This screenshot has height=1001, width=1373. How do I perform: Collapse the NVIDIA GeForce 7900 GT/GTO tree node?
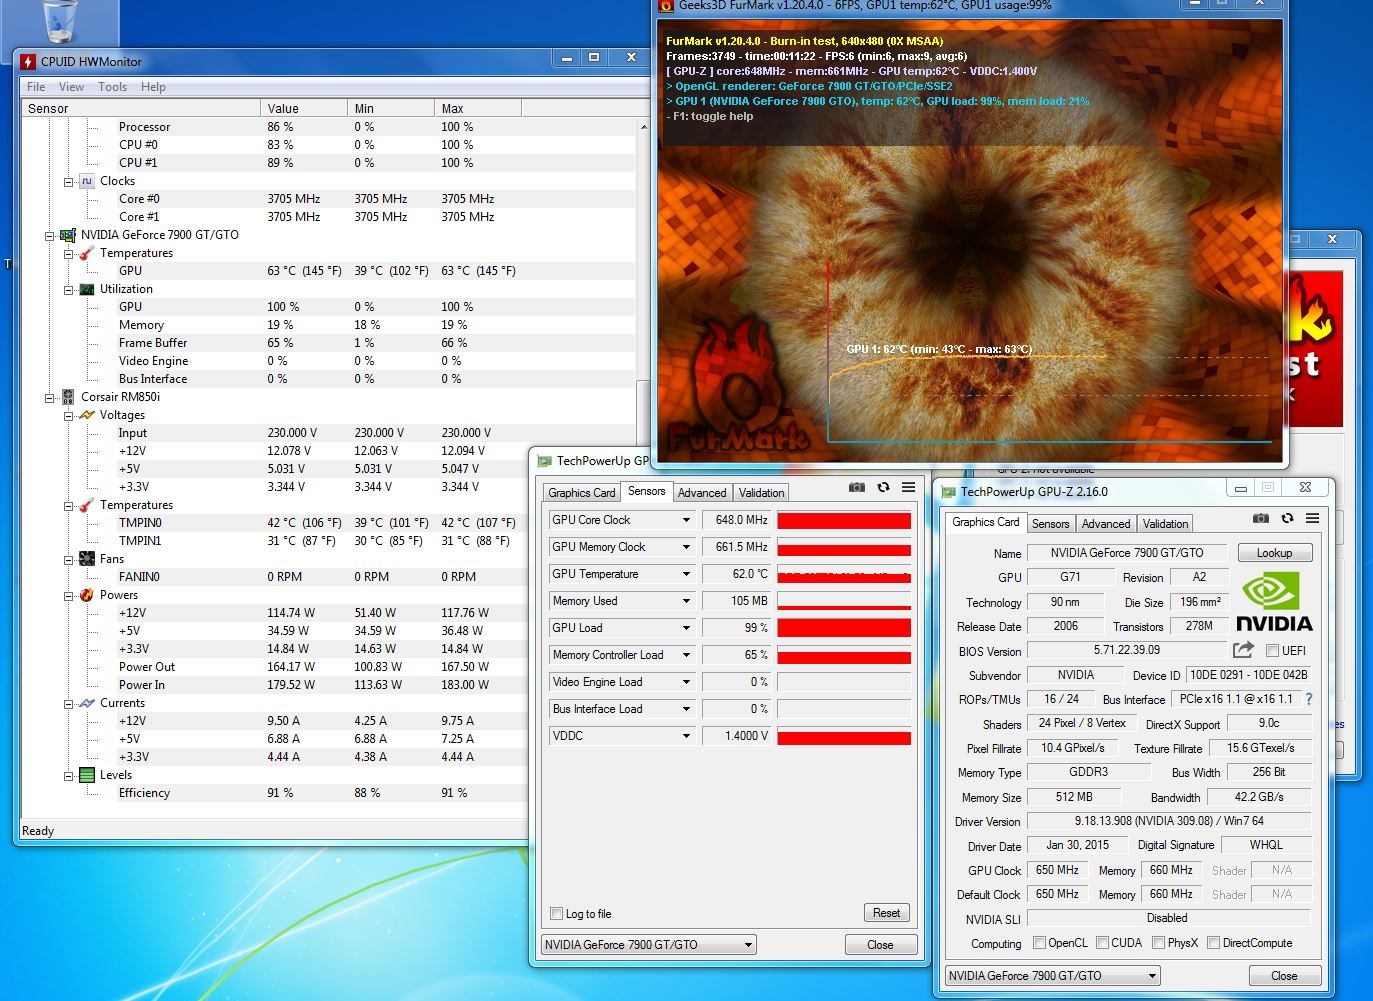pos(49,236)
